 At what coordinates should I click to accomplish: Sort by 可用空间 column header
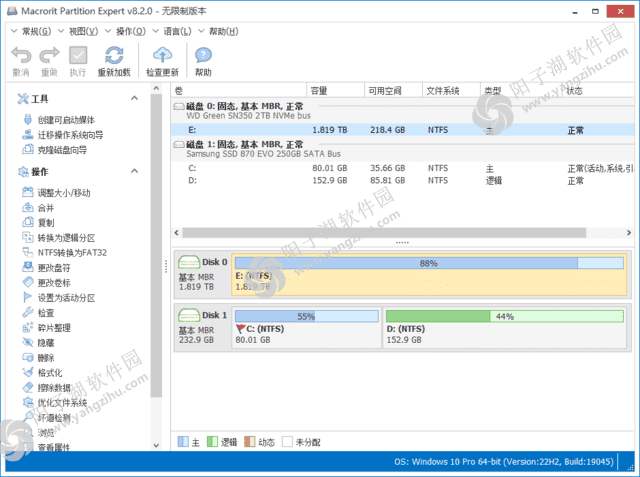point(393,91)
